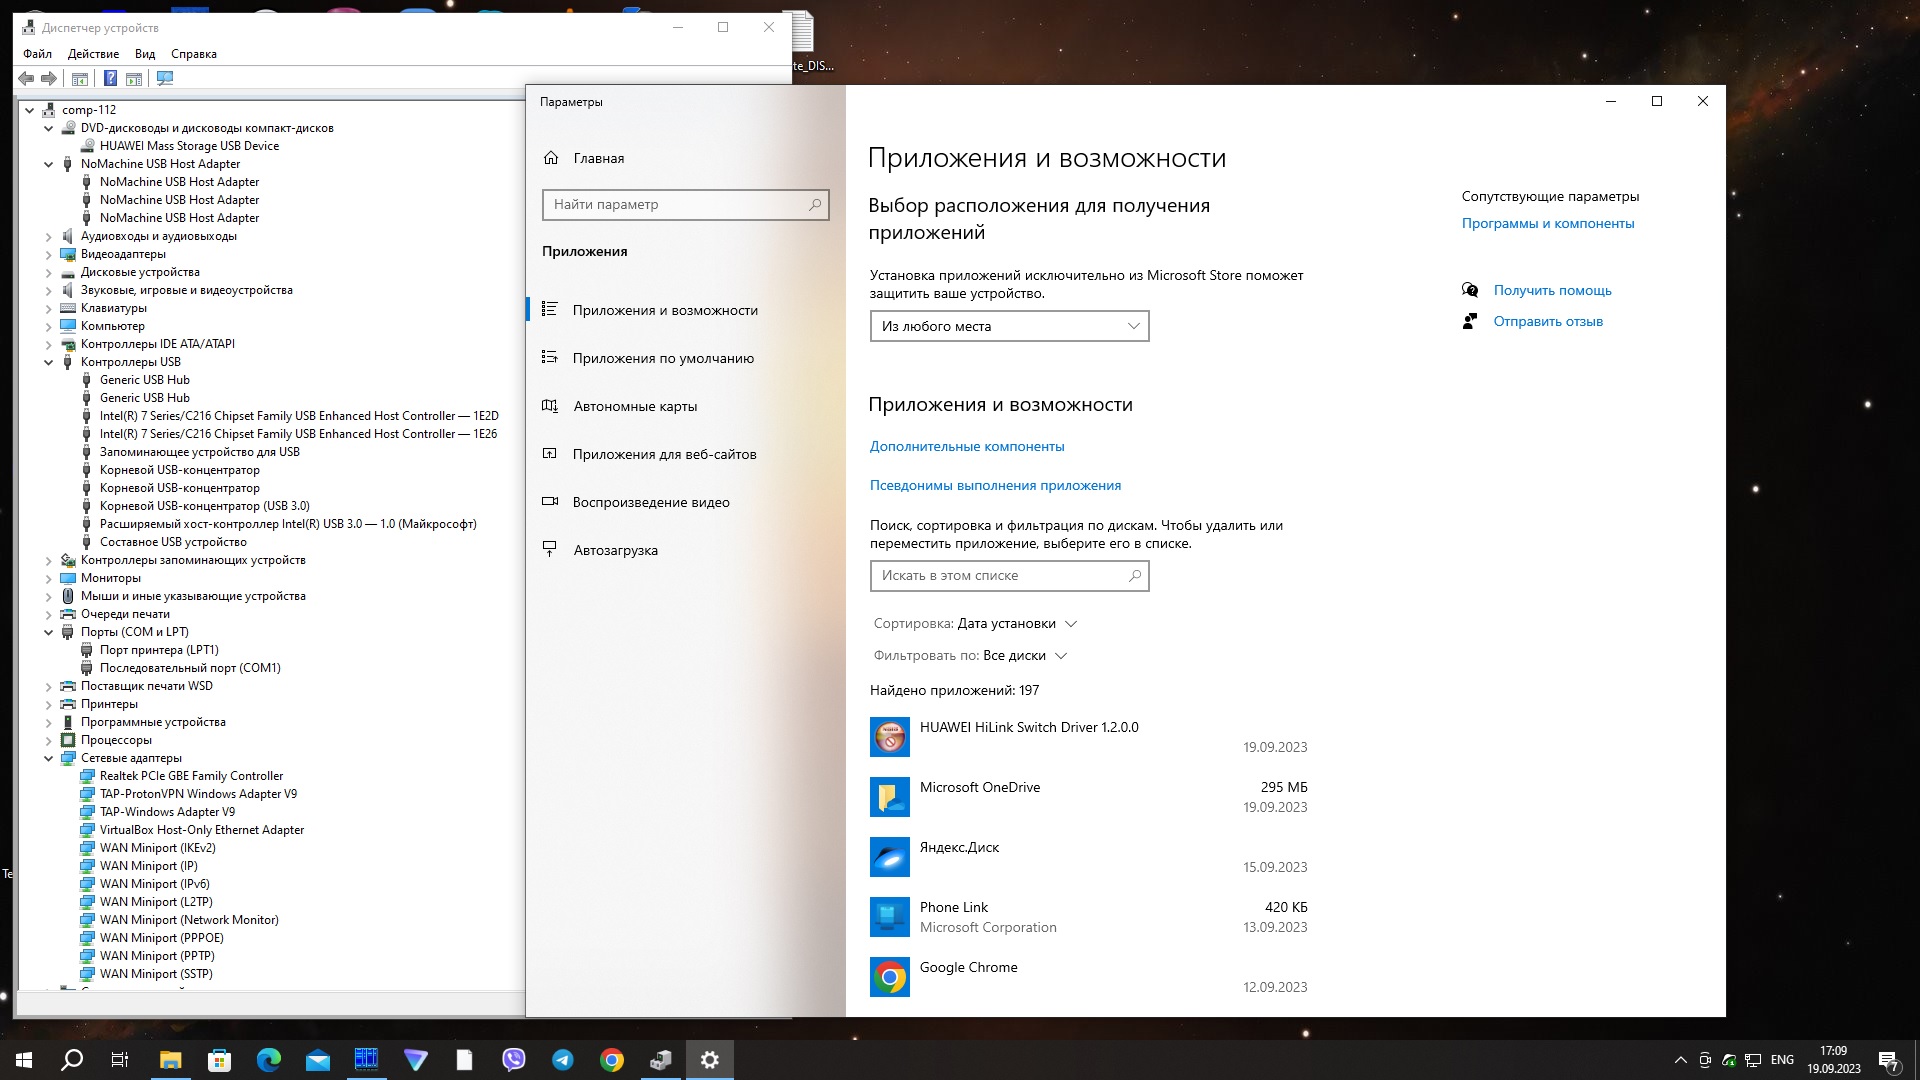Click the Google Chrome app icon in list
Screen dimensions: 1920x1080
(890, 977)
